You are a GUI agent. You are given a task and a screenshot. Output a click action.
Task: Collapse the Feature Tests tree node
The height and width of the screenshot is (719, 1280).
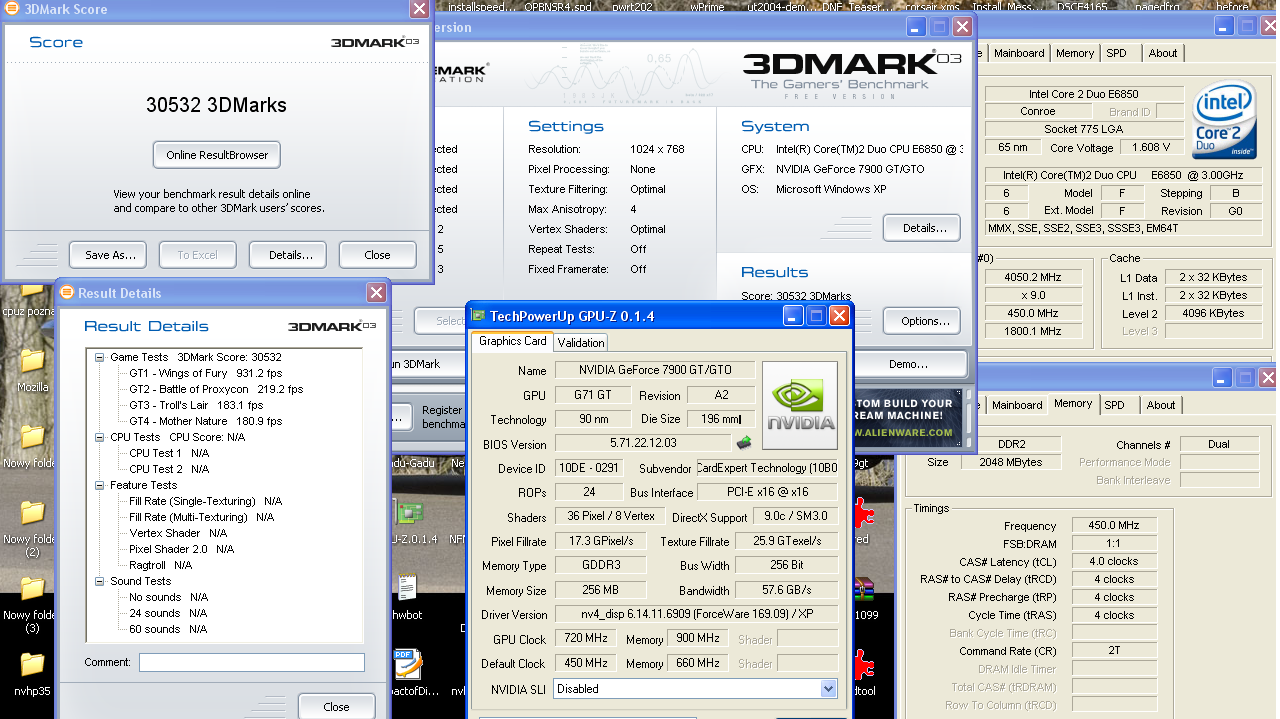[100, 485]
